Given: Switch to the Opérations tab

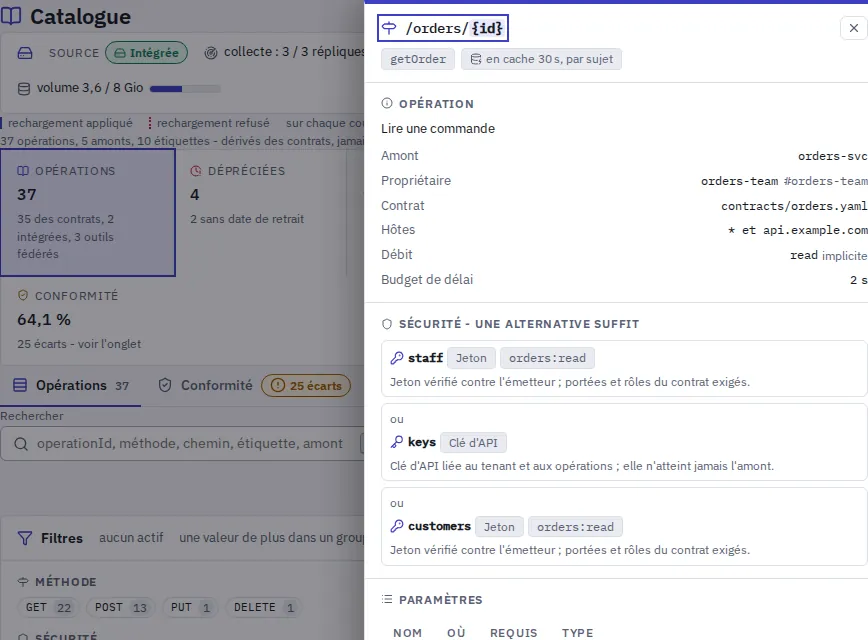Looking at the screenshot, I should coord(71,385).
